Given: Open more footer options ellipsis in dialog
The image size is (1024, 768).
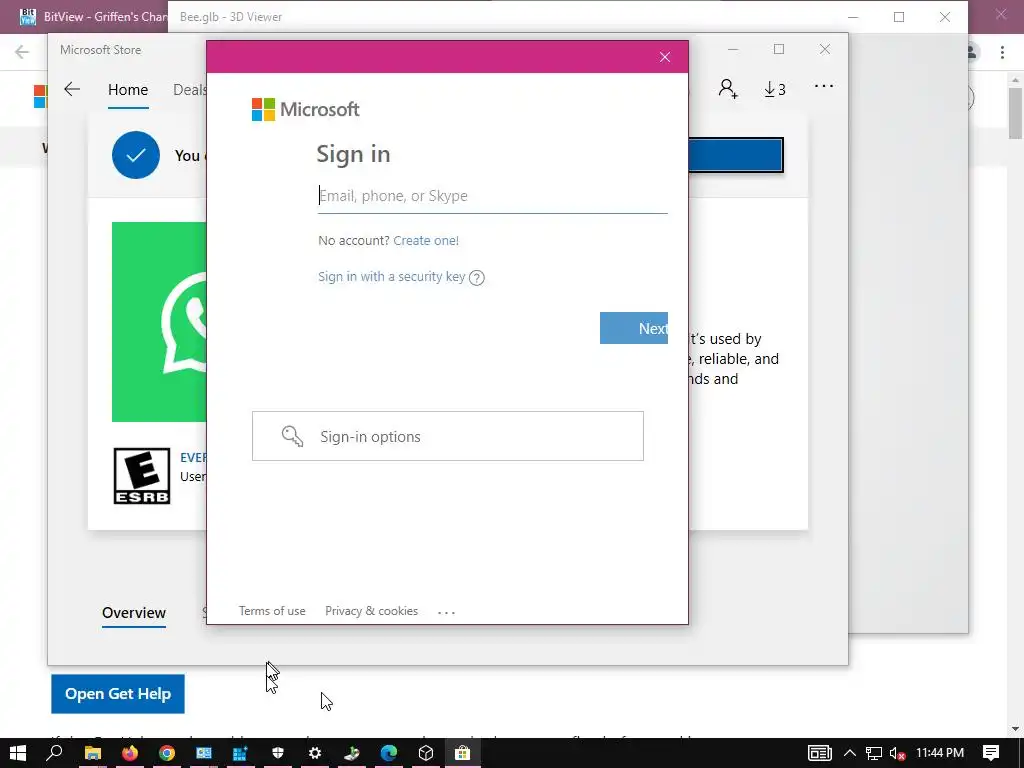Looking at the screenshot, I should (446, 612).
